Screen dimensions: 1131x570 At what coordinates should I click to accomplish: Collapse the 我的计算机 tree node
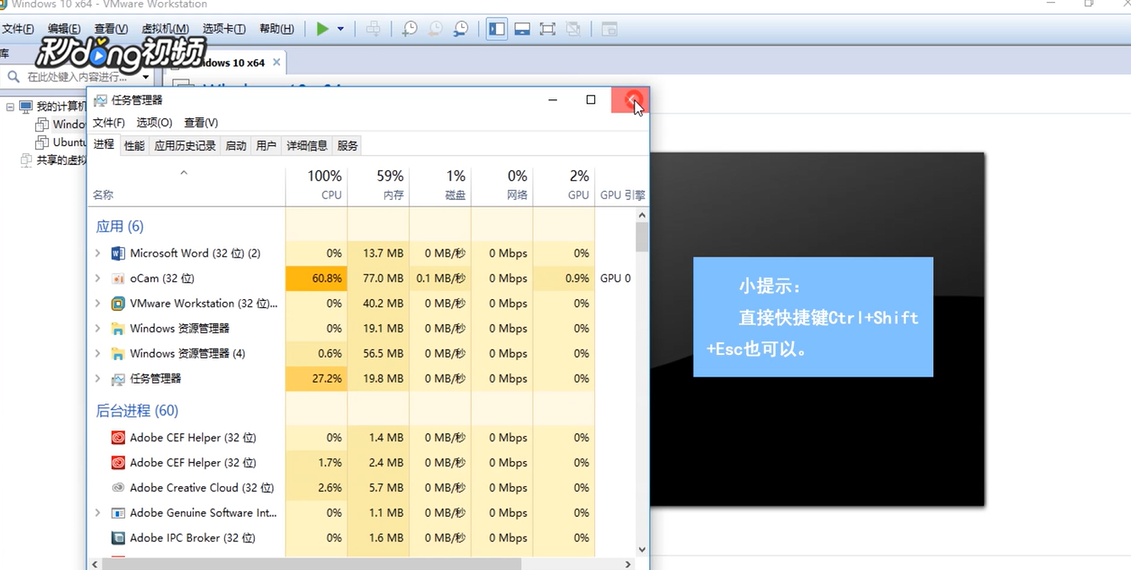pos(10,107)
